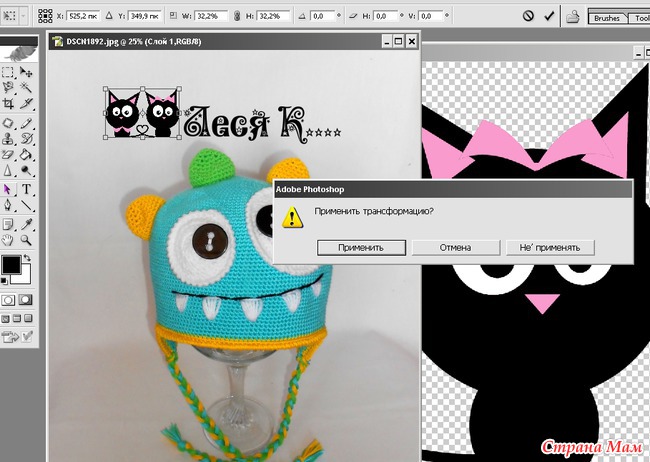This screenshot has height=462, width=650.
Task: Cancel transform with the circle-slash icon
Action: pos(528,17)
